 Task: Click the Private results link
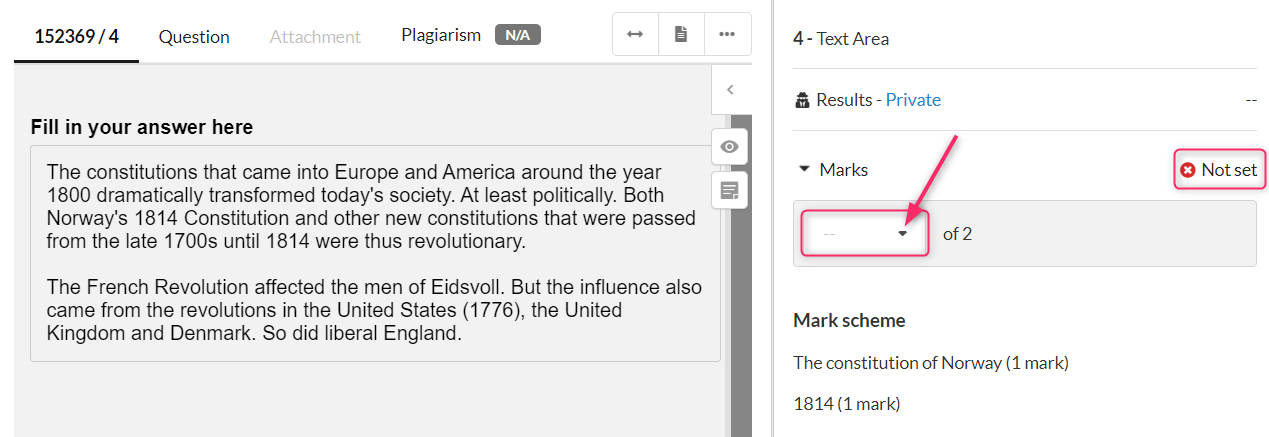(x=913, y=100)
